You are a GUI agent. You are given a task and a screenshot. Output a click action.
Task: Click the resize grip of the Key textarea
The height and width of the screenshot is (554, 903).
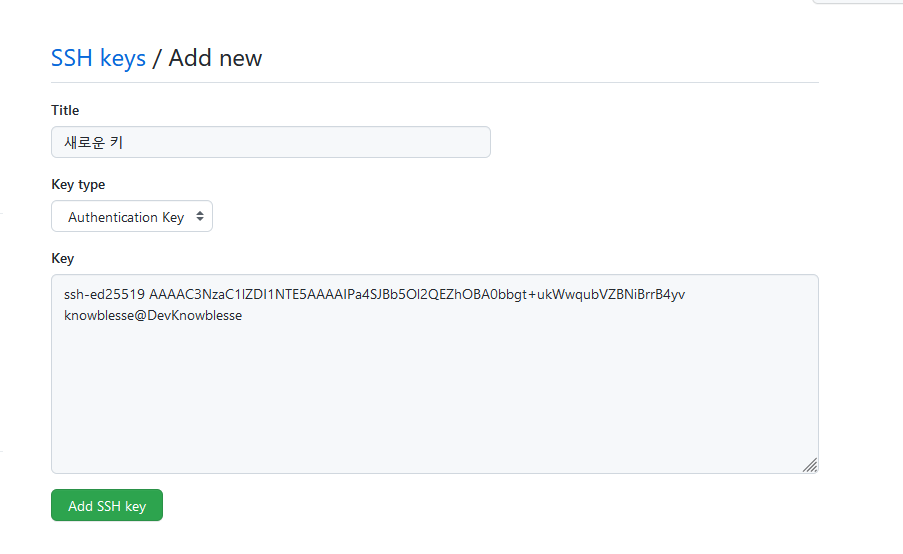[810, 465]
